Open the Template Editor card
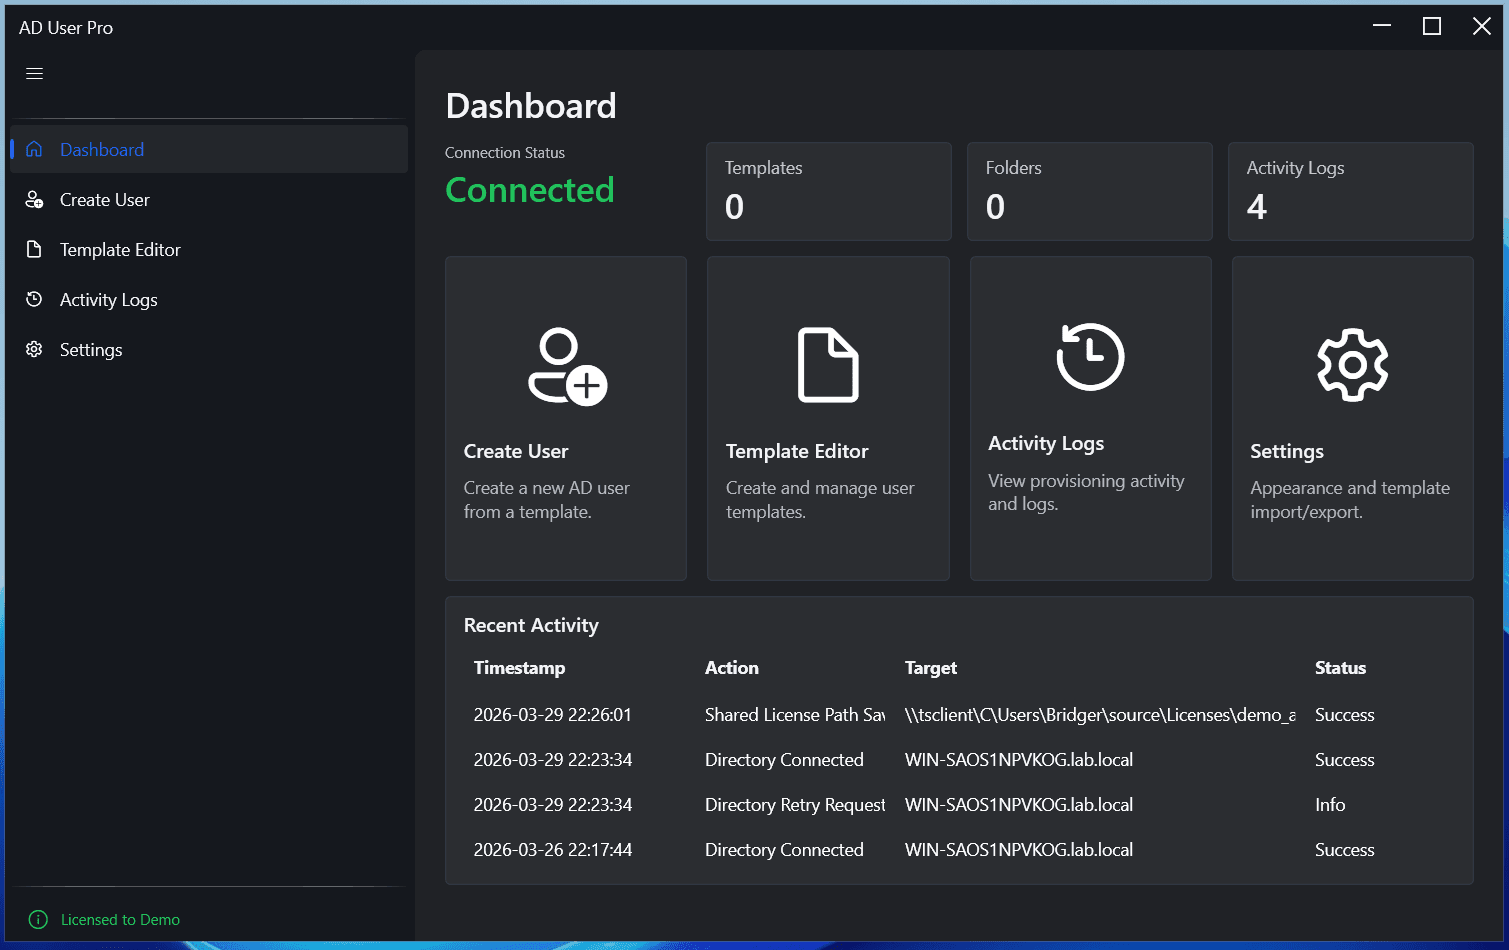Screen dimensions: 1509x950 point(827,418)
